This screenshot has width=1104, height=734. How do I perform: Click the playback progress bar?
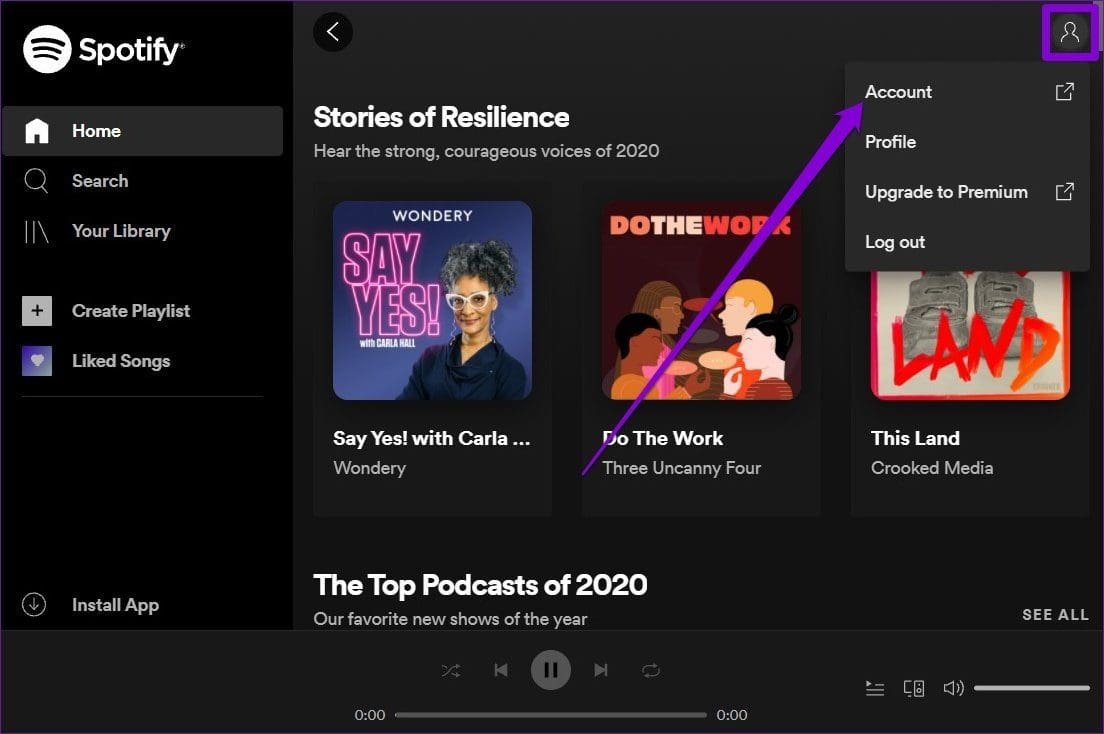pos(551,715)
